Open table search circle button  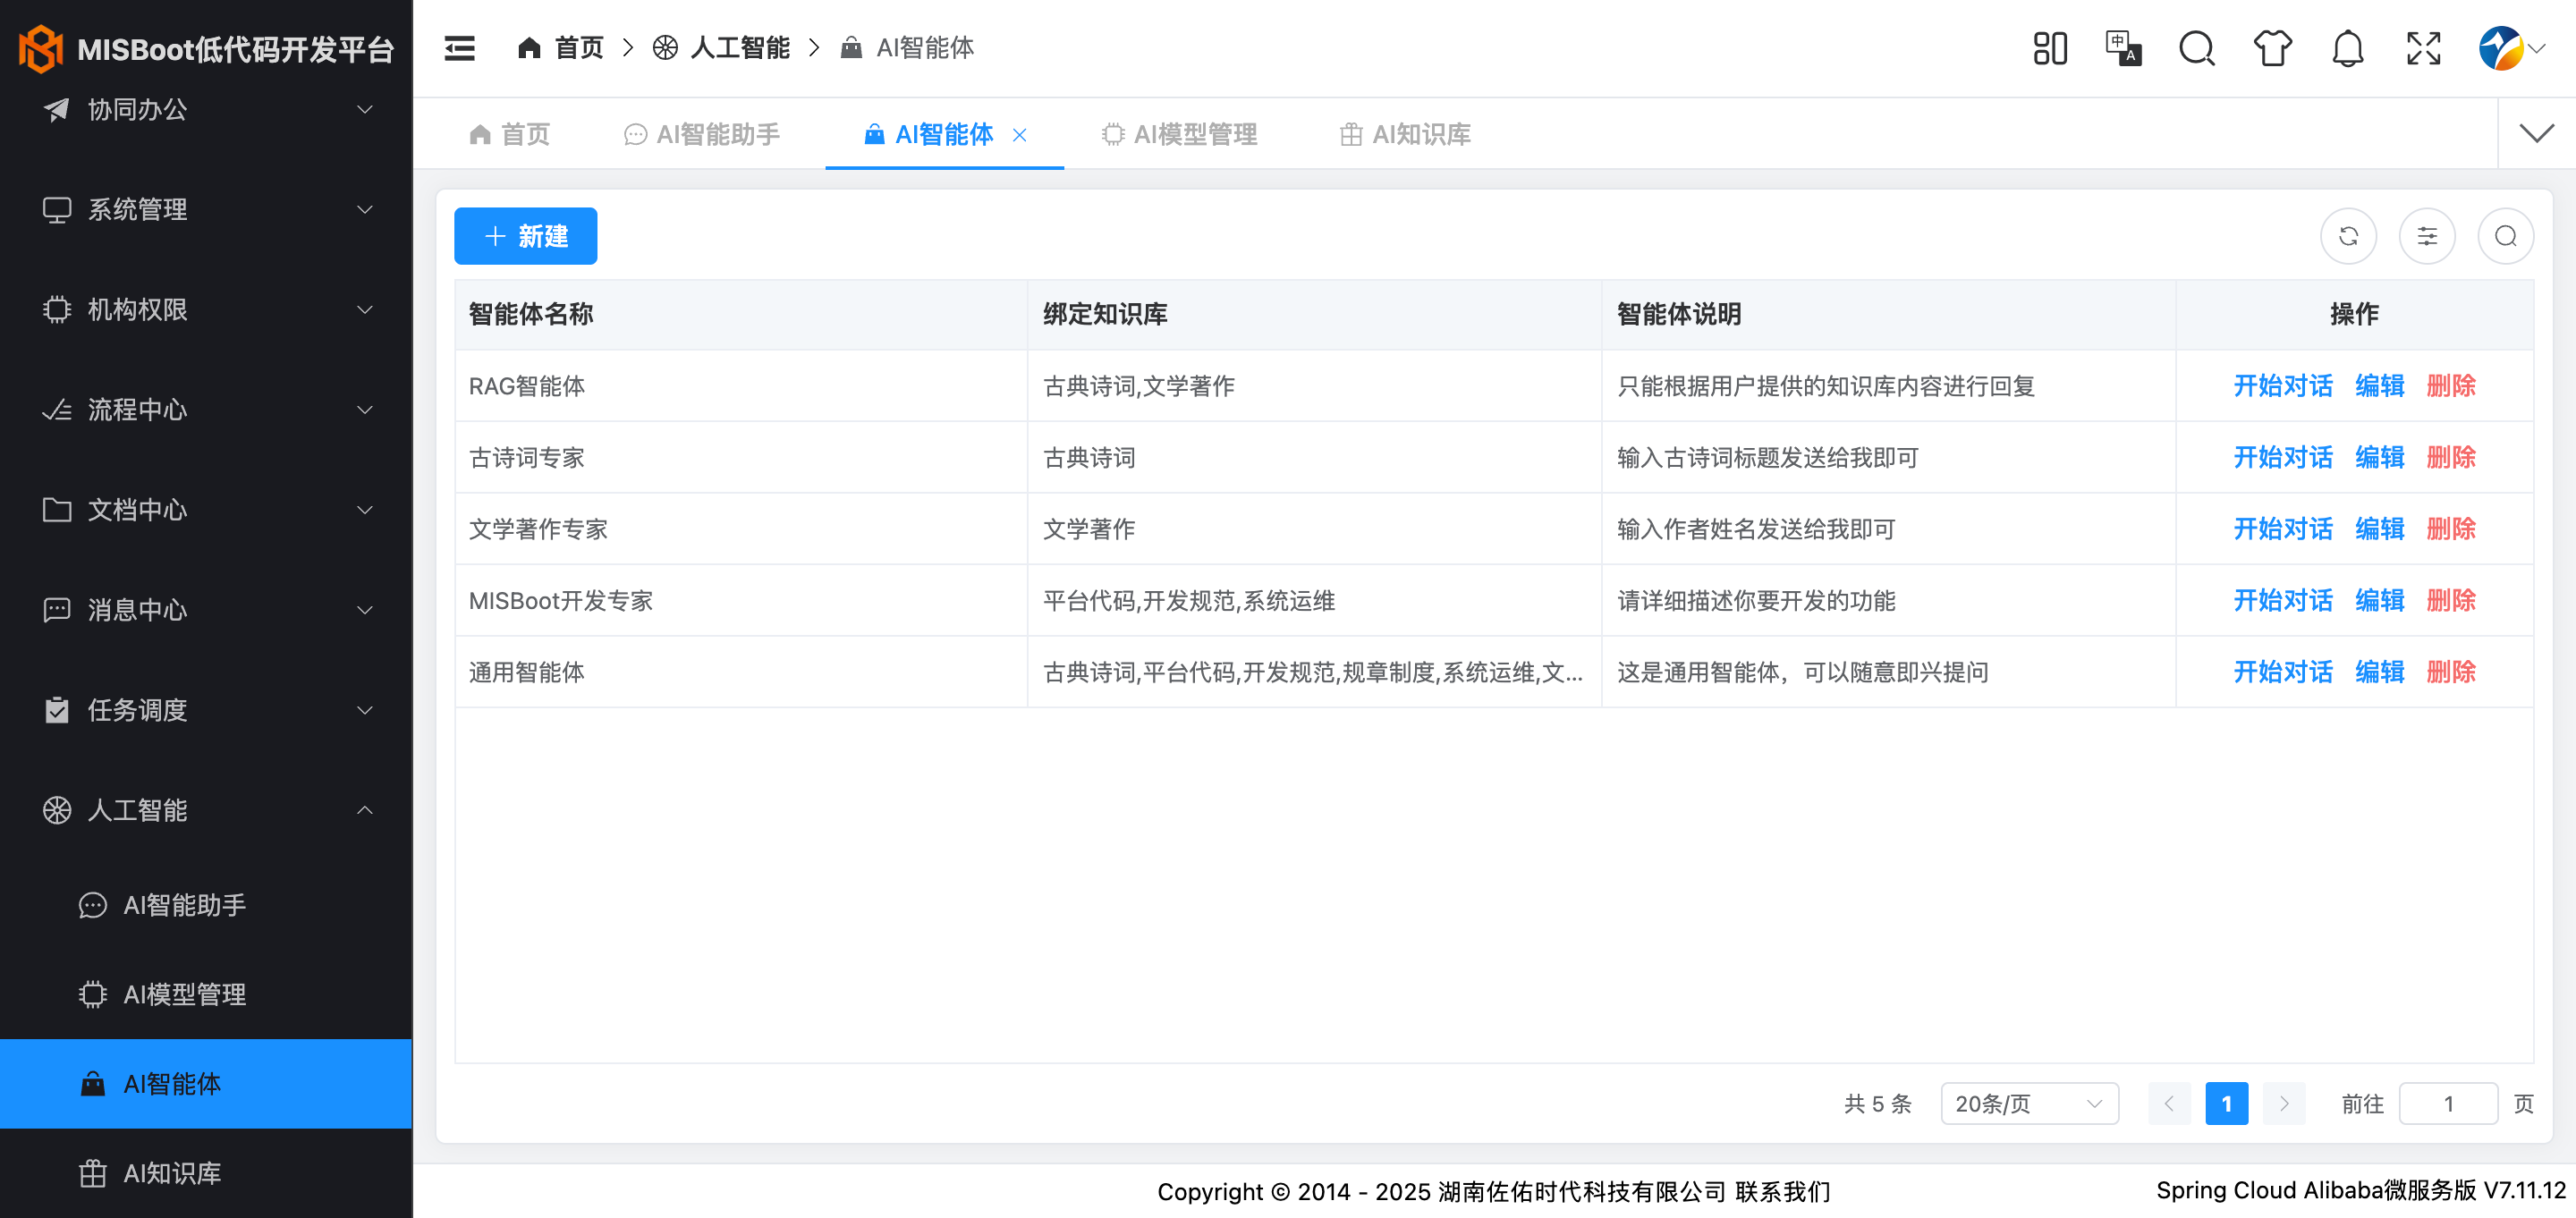click(2506, 236)
